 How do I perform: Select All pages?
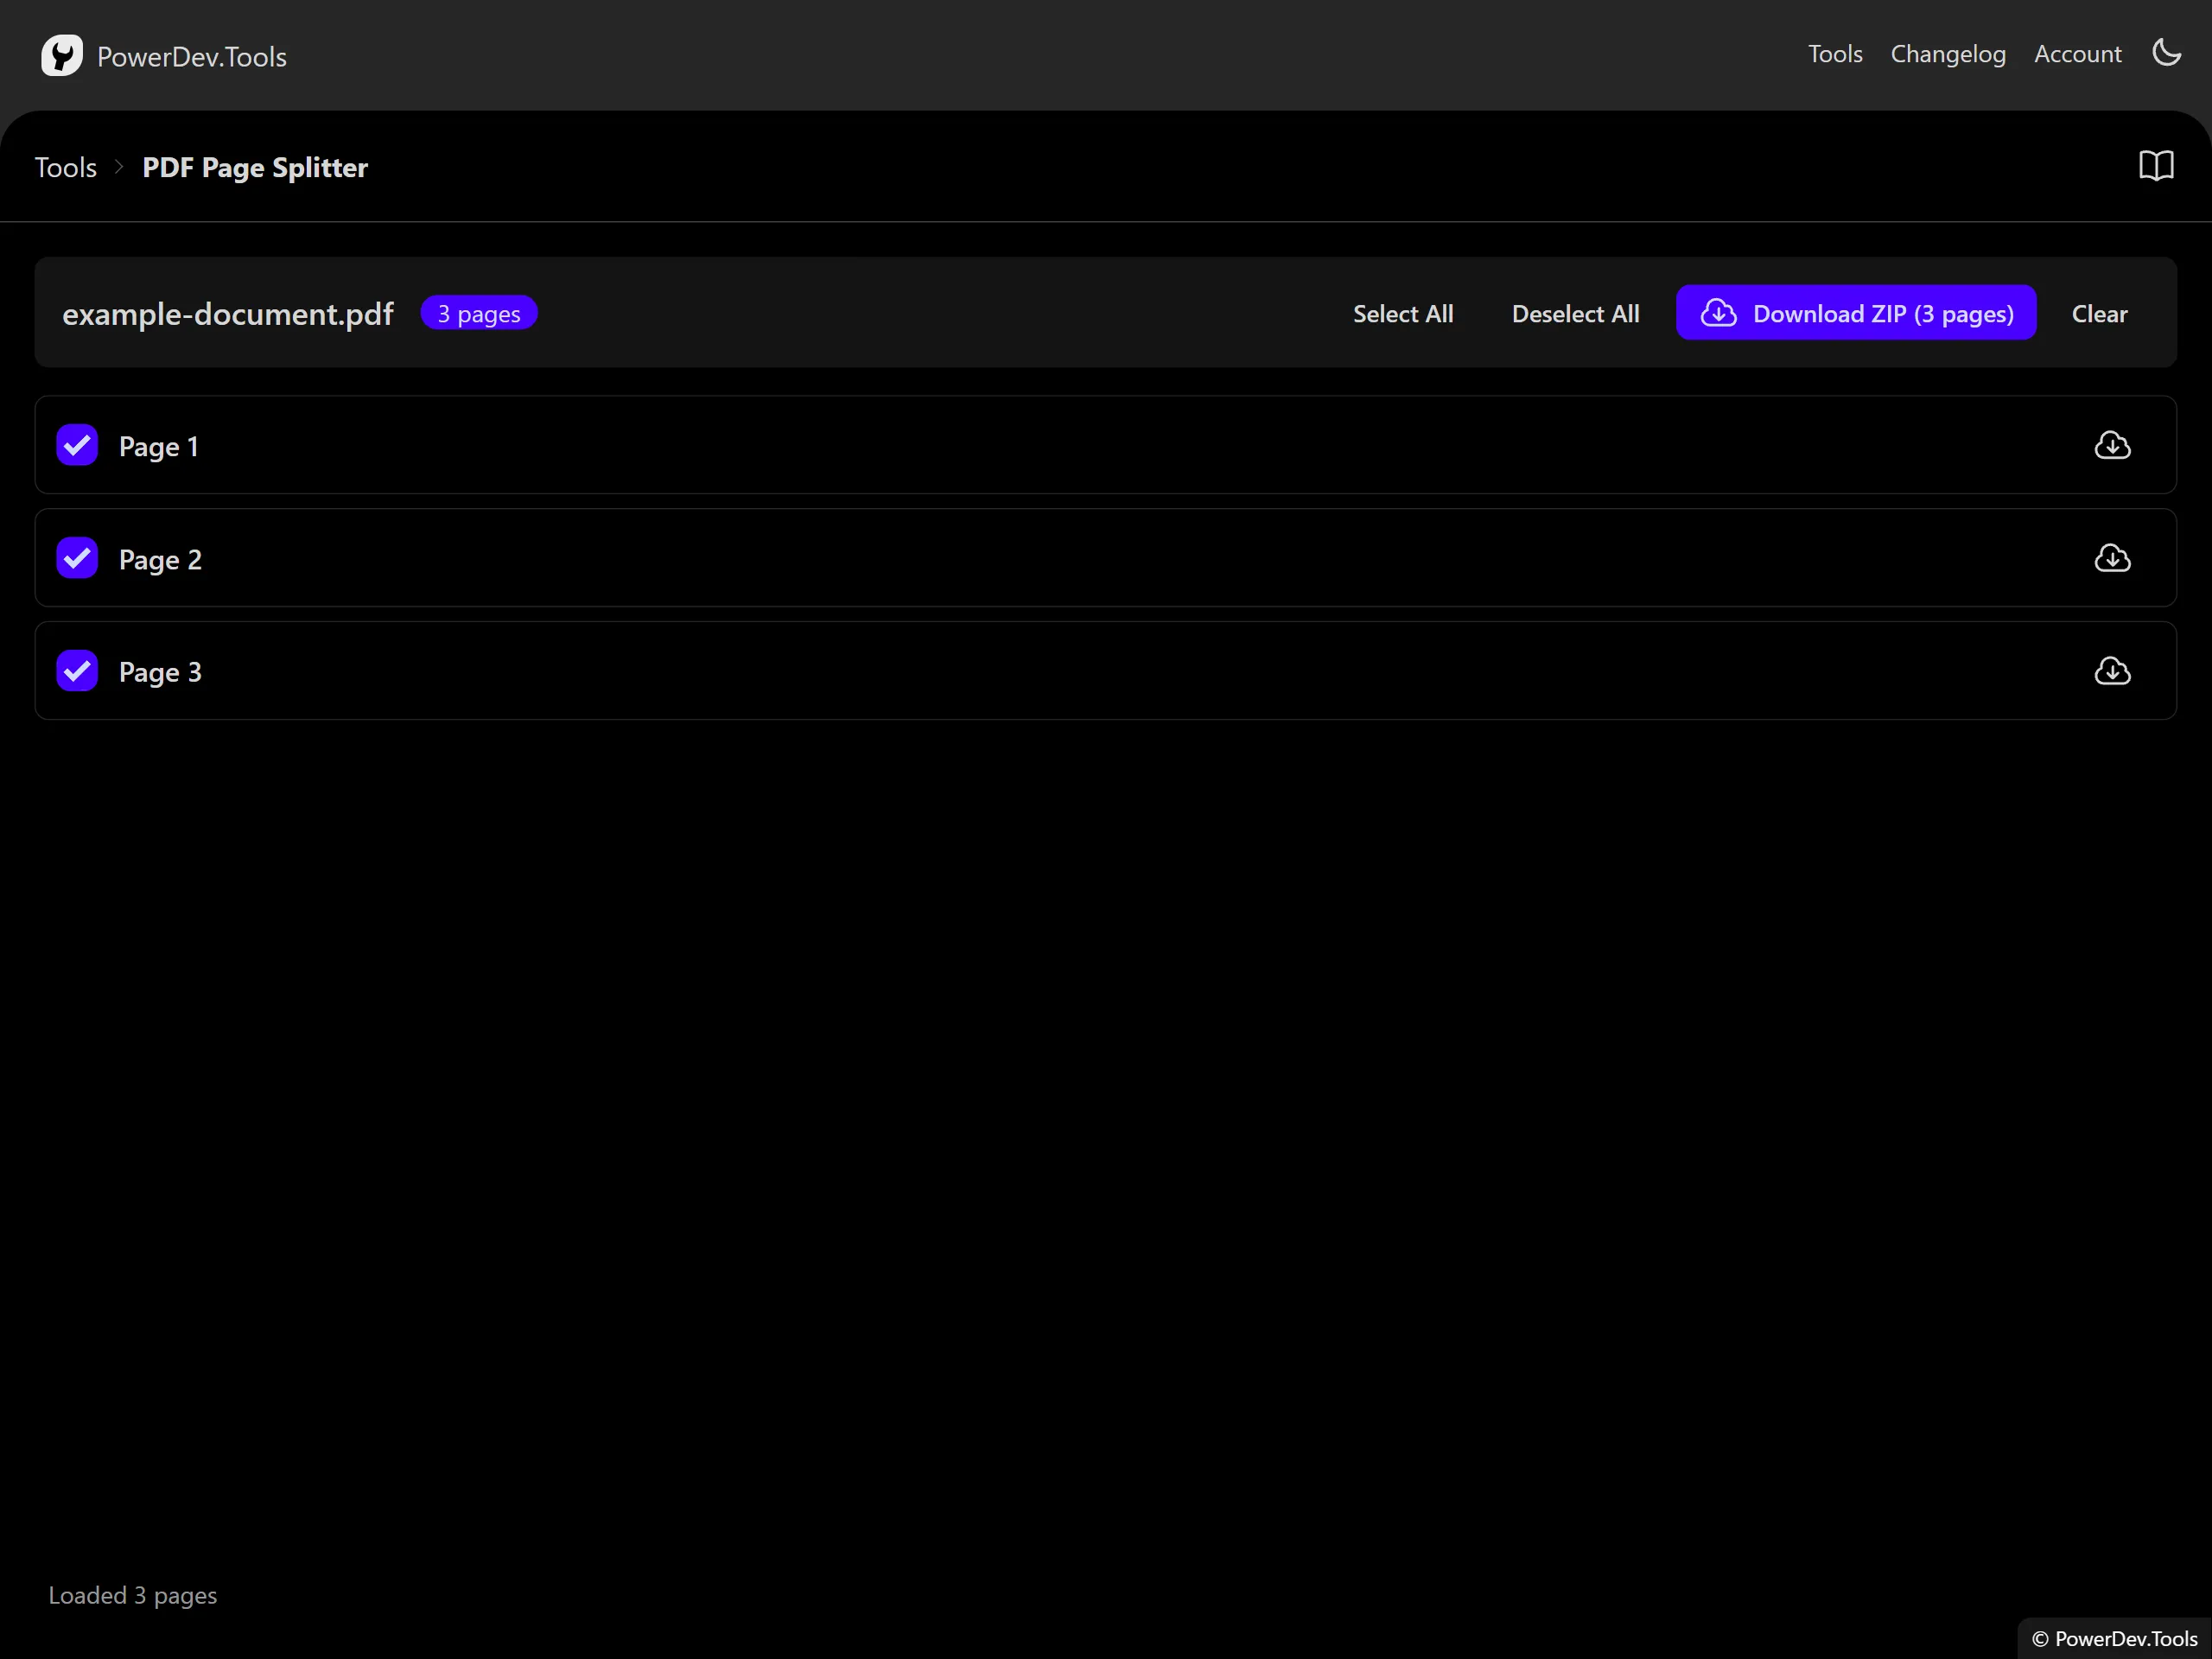[x=1403, y=313]
